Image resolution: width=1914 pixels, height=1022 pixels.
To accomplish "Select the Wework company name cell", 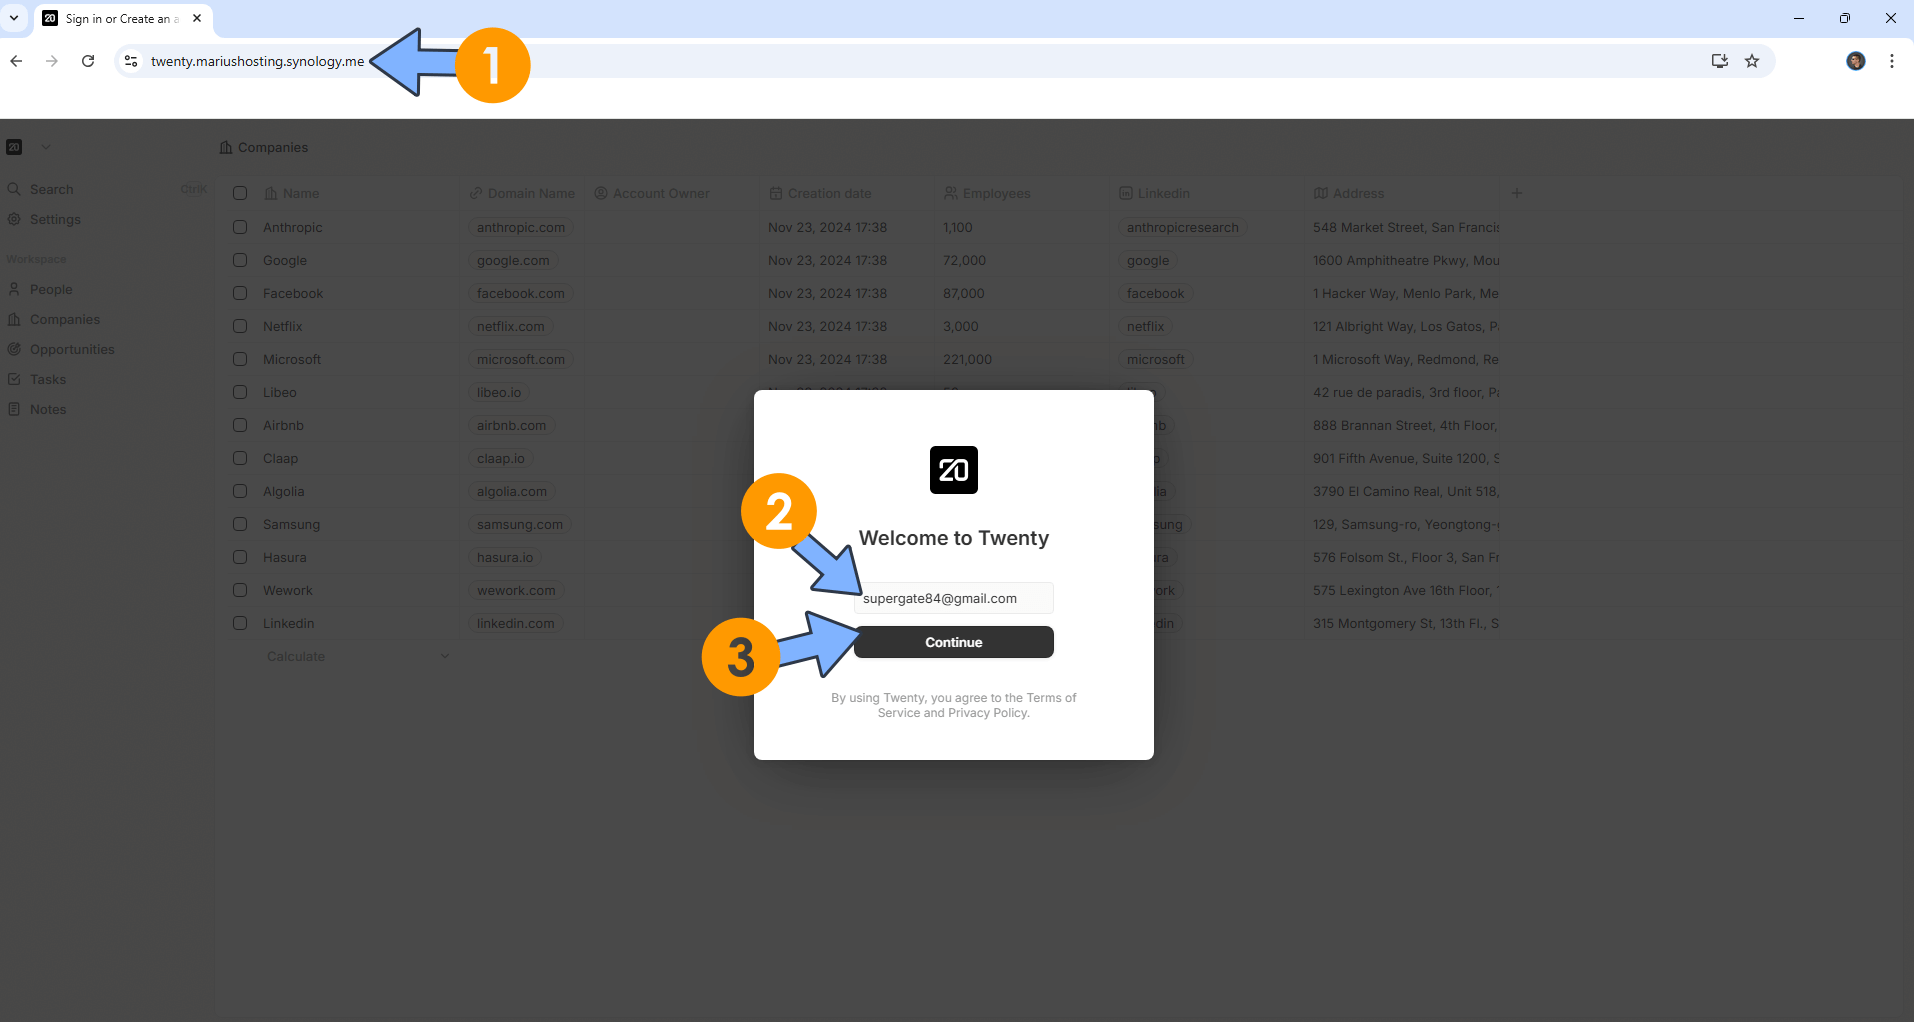I will click(x=288, y=590).
